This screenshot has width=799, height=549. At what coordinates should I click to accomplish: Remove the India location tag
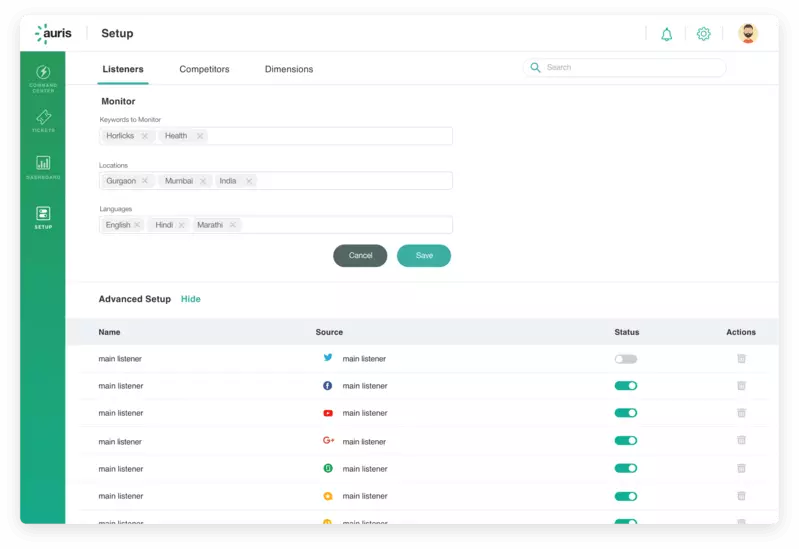click(249, 181)
